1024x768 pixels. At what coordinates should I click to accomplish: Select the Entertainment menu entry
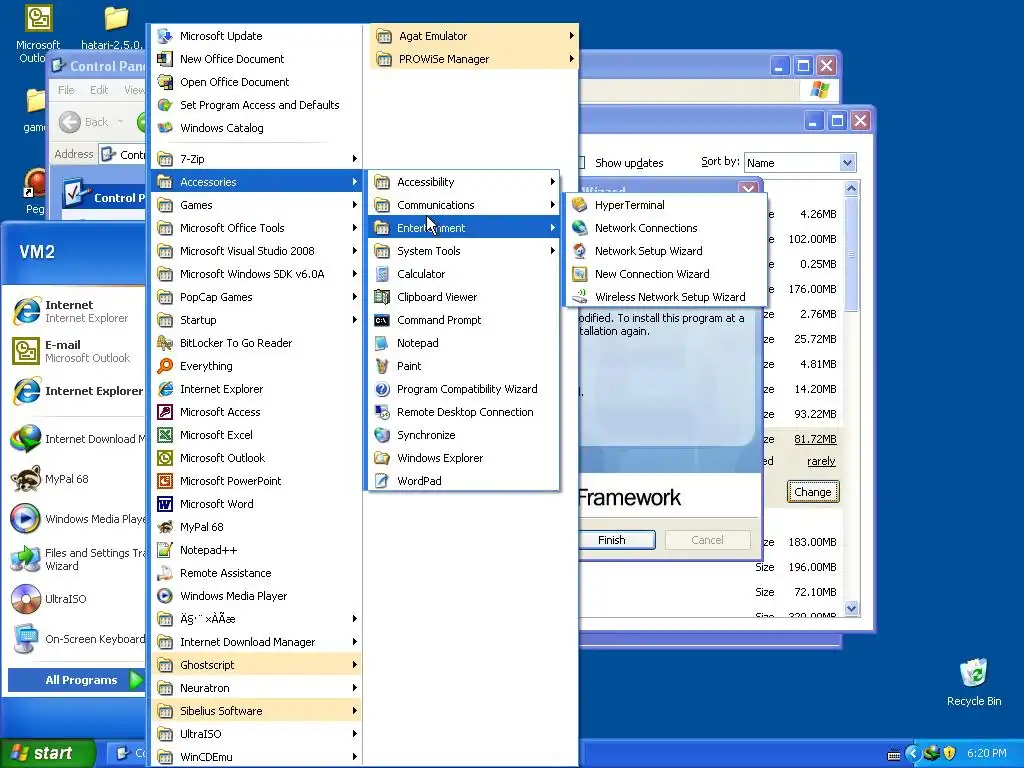(x=464, y=228)
